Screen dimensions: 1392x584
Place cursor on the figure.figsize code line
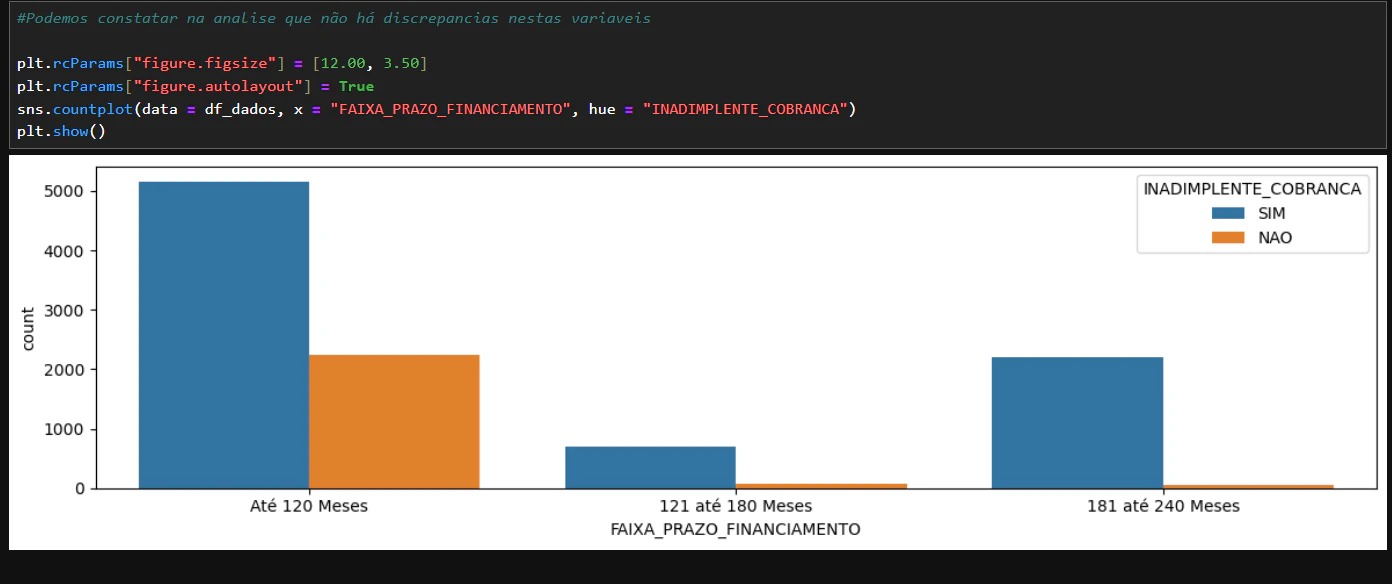click(222, 63)
